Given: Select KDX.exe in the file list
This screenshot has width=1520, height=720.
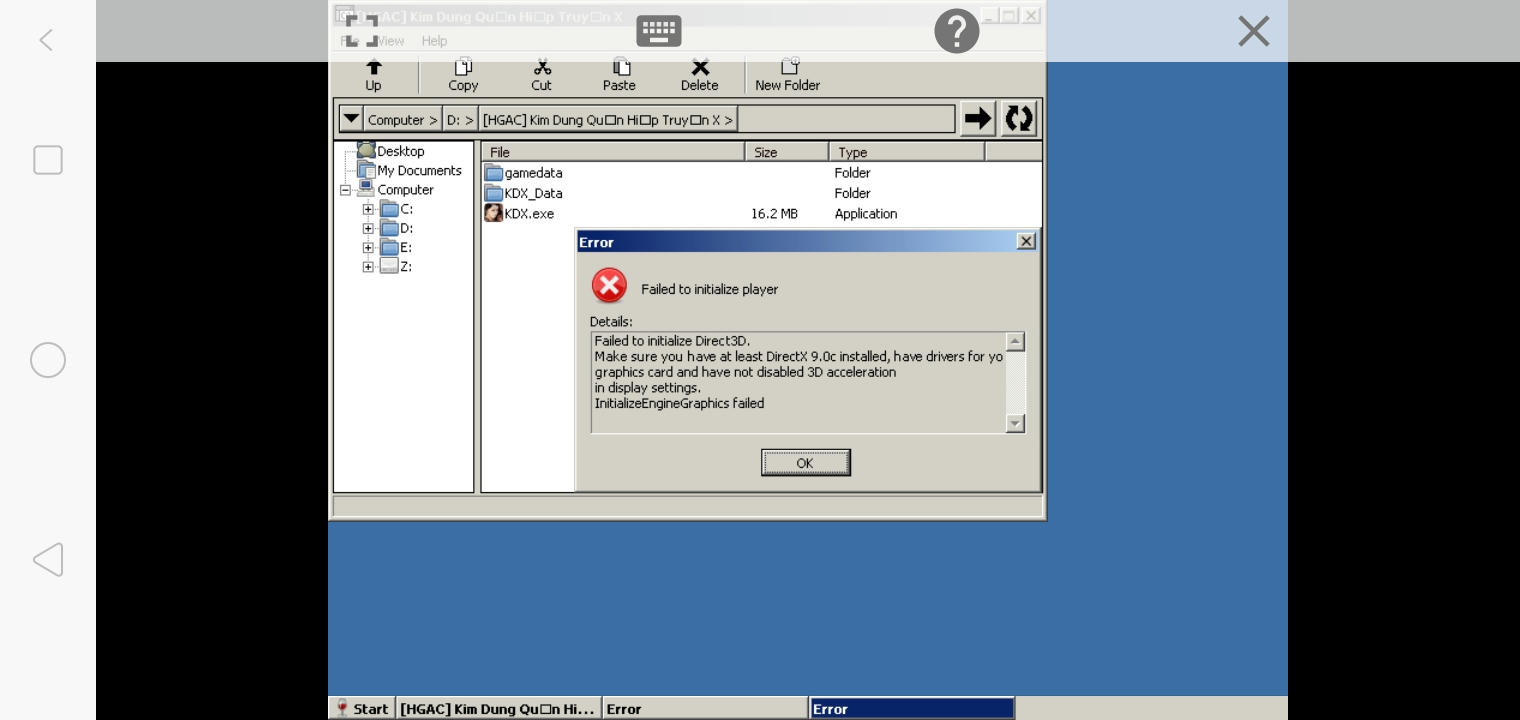Looking at the screenshot, I should 528,214.
